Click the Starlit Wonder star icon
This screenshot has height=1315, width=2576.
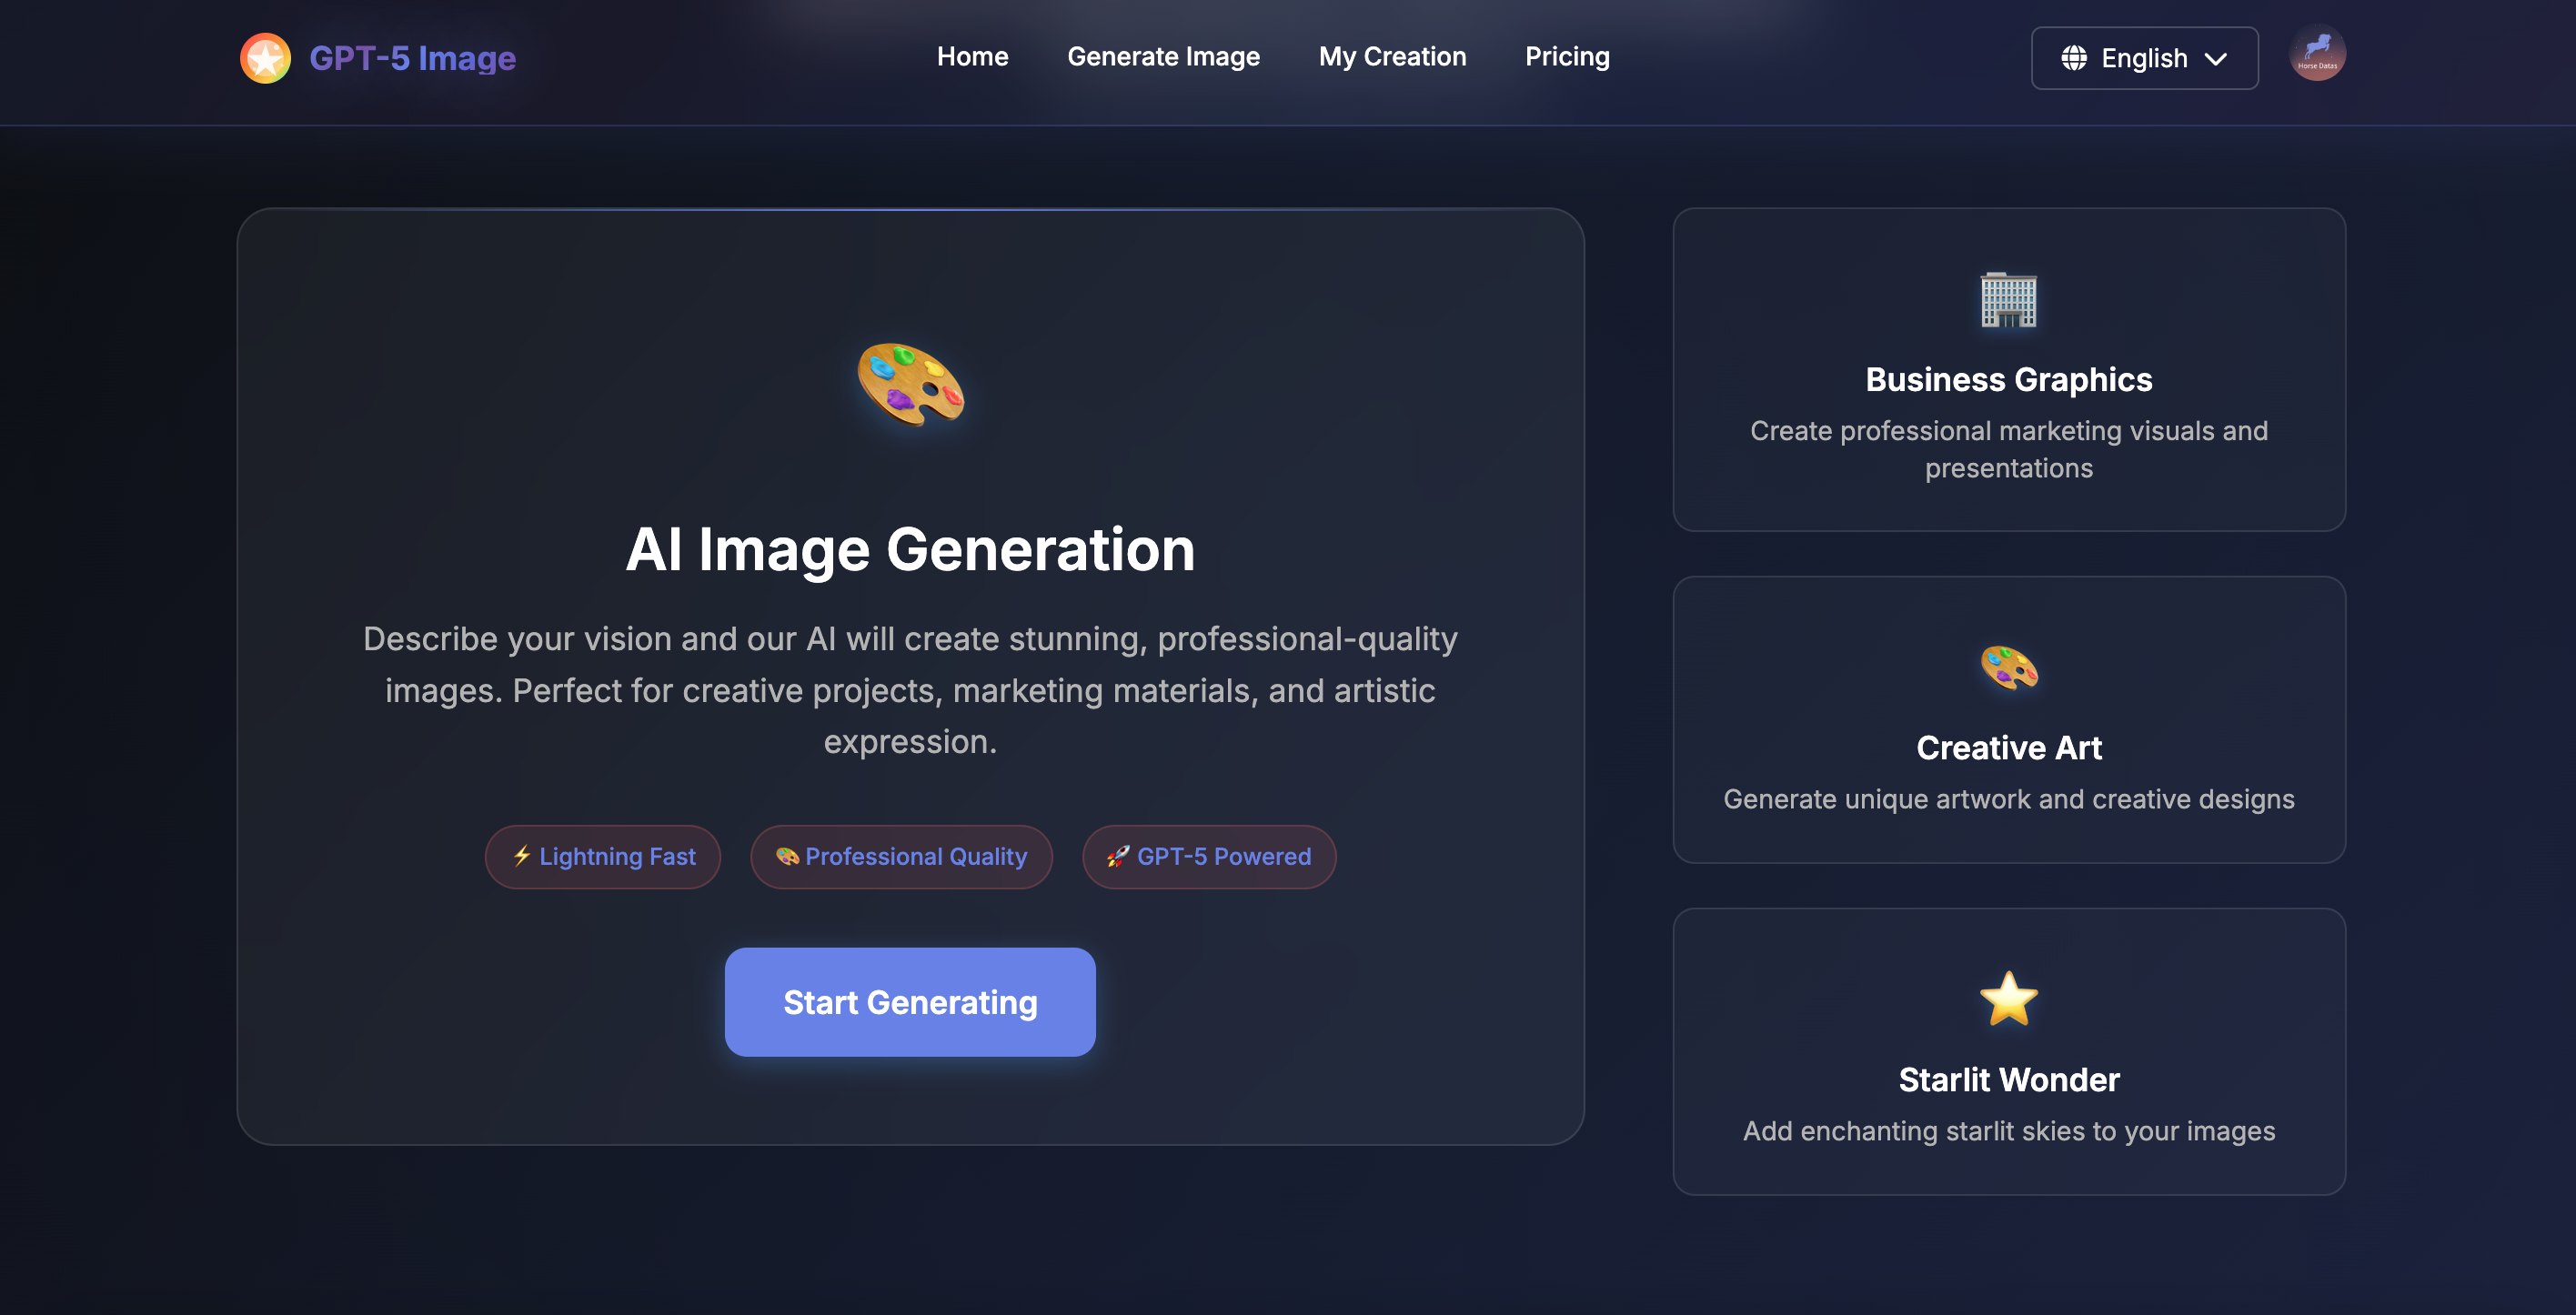coord(2008,999)
